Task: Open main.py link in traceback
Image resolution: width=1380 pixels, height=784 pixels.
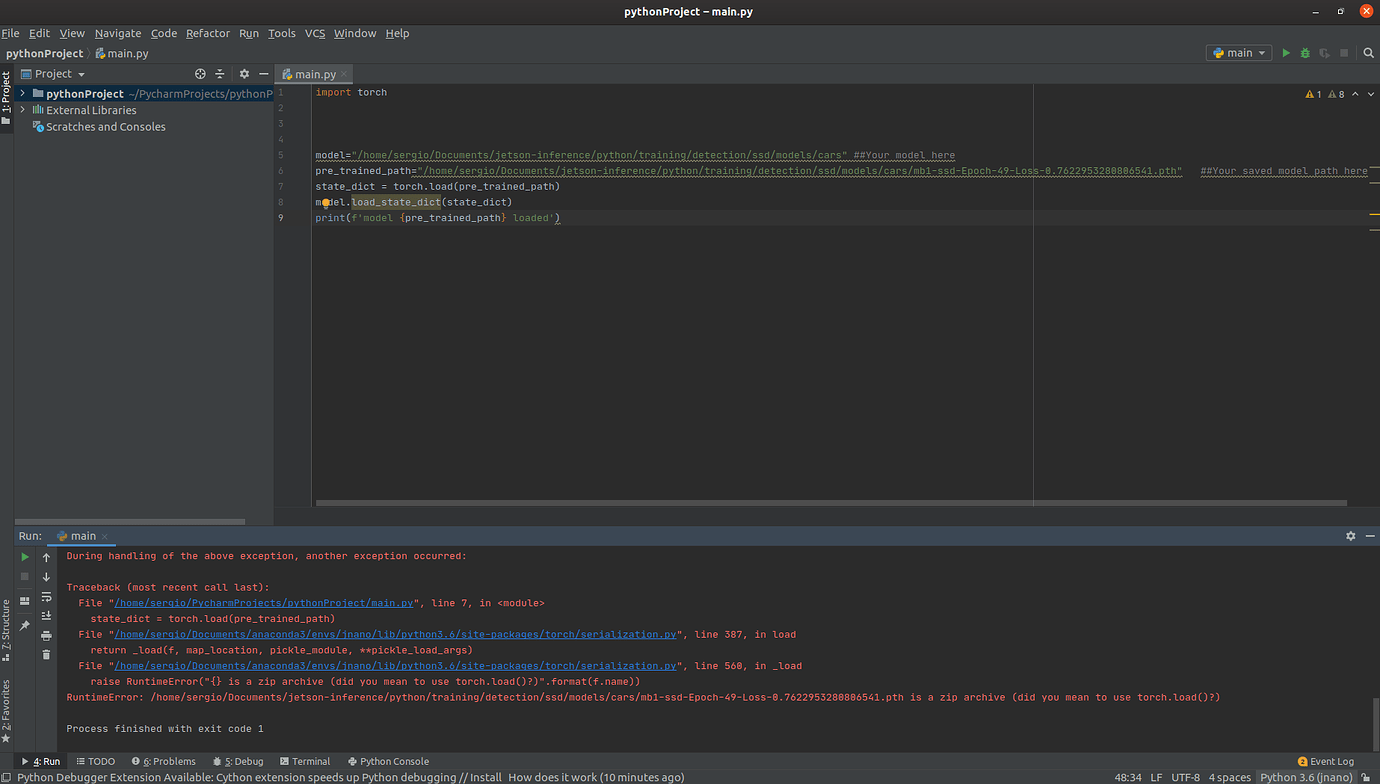Action: pos(264,604)
